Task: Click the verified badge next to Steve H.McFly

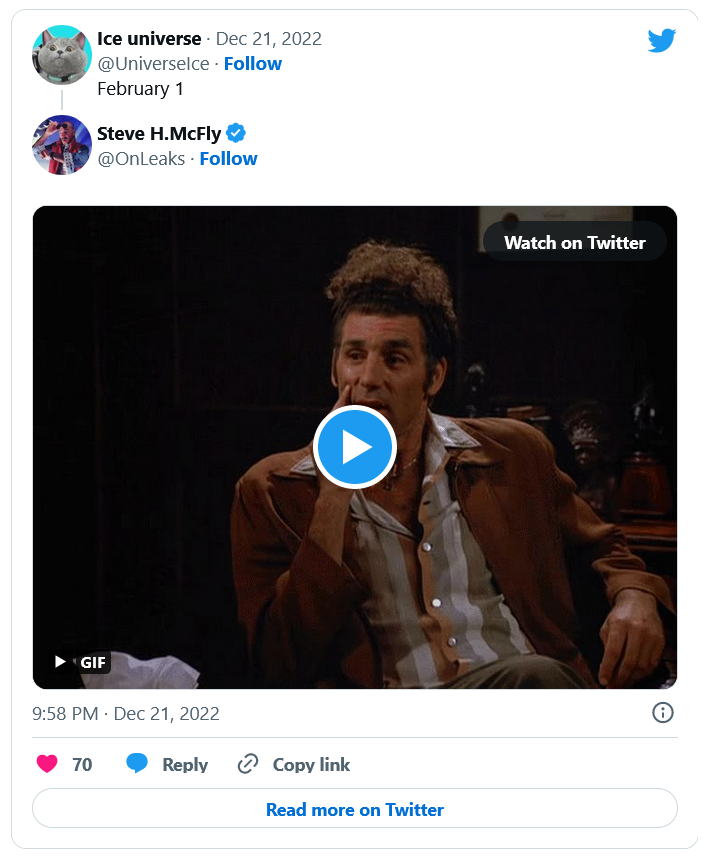Action: [x=236, y=134]
